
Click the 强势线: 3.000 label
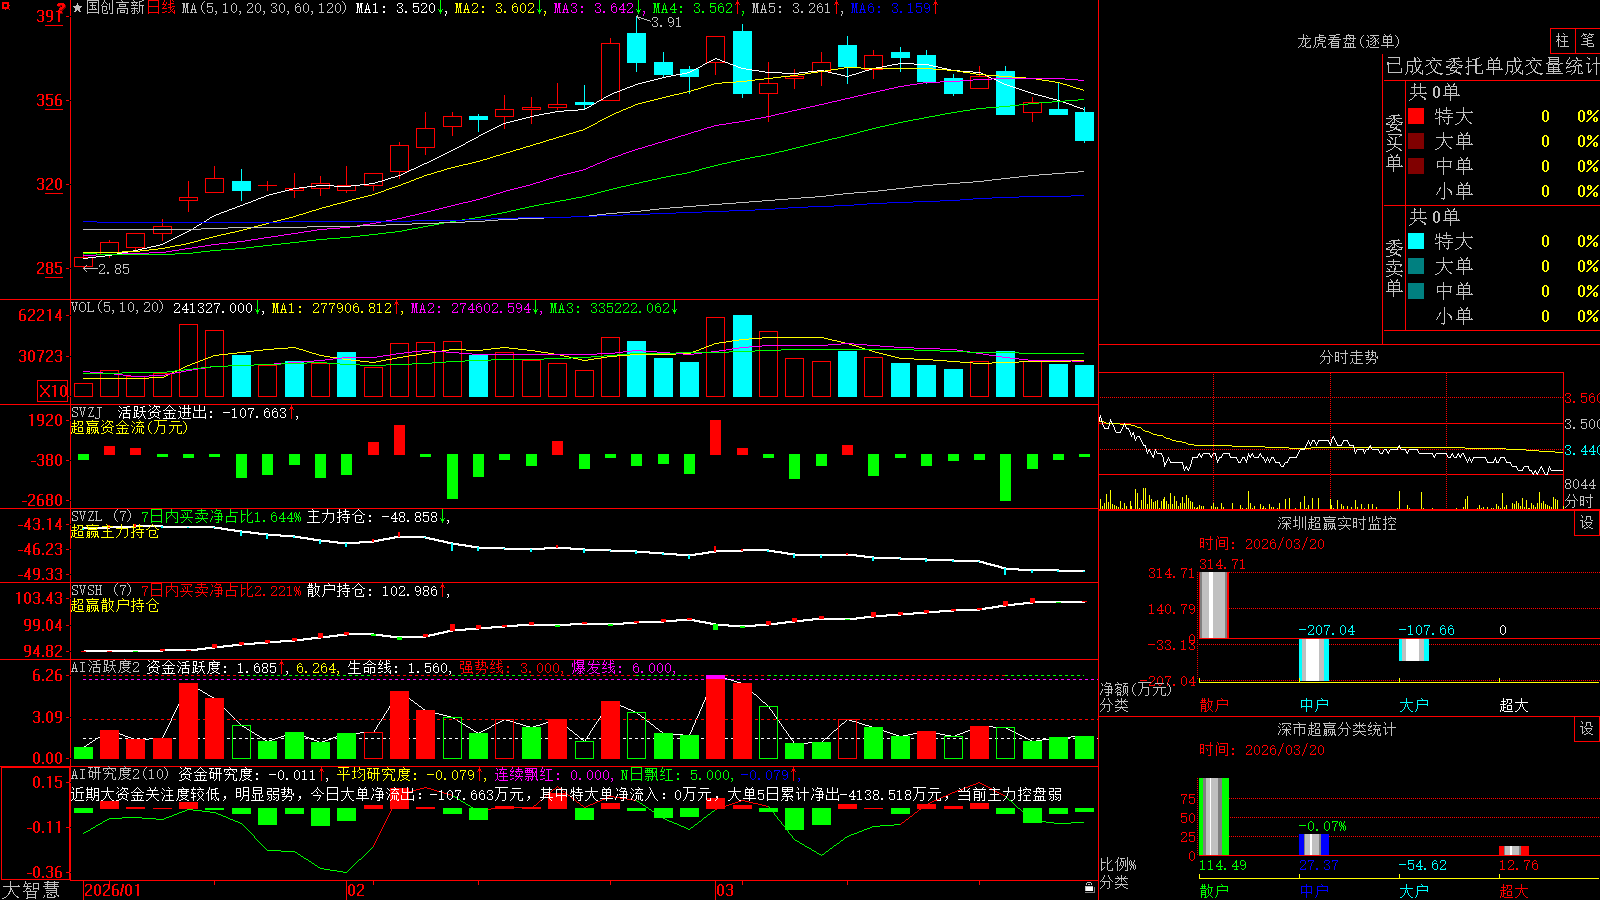tap(510, 667)
